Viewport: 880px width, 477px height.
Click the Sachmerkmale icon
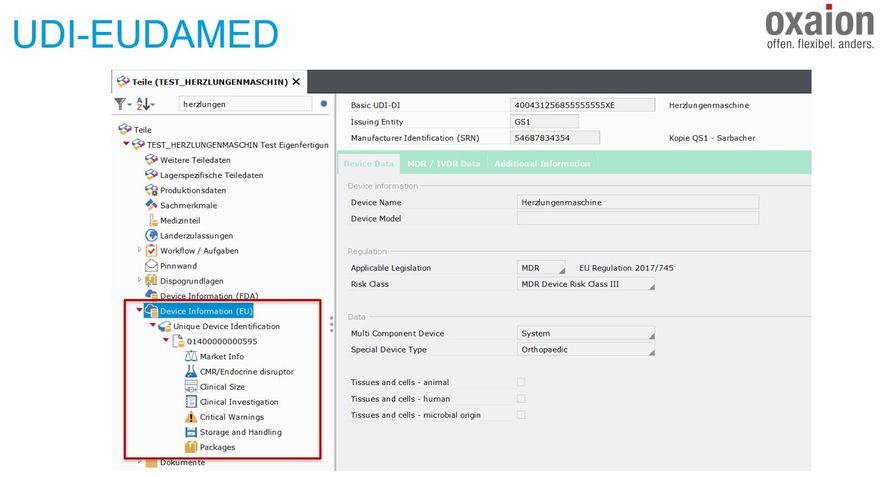click(x=151, y=205)
